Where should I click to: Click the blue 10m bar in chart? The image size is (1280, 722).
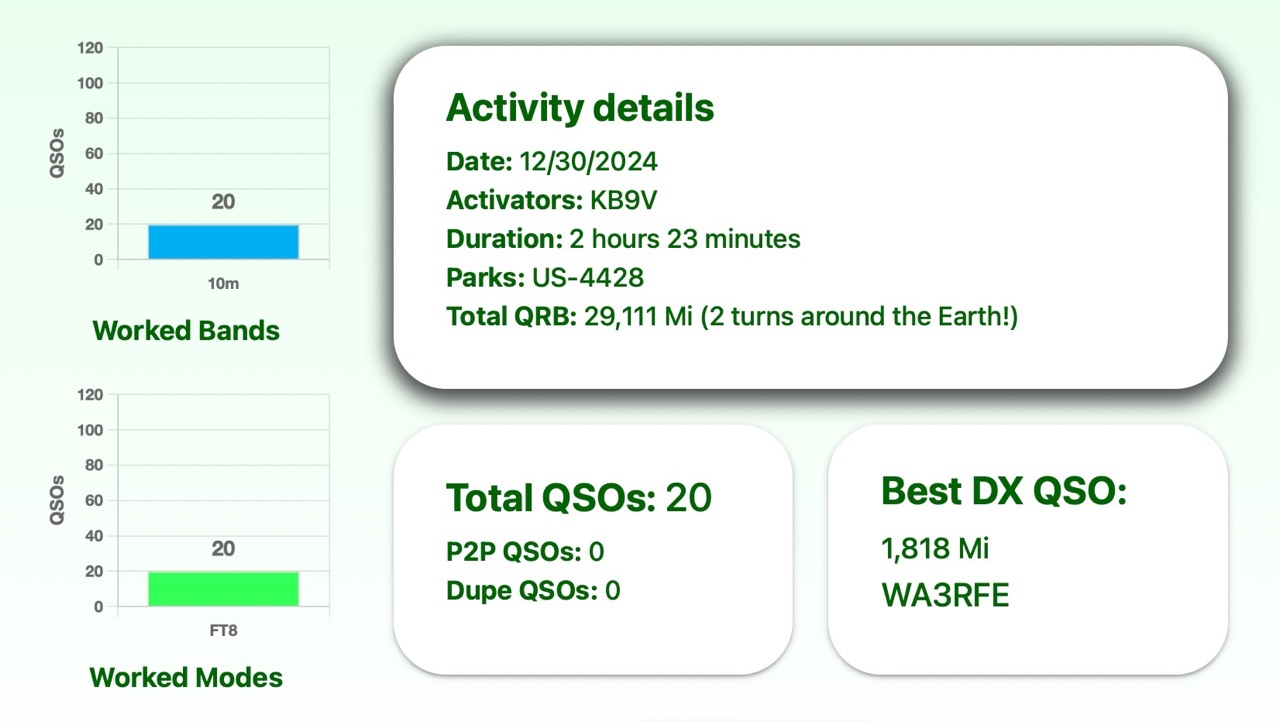[223, 242]
